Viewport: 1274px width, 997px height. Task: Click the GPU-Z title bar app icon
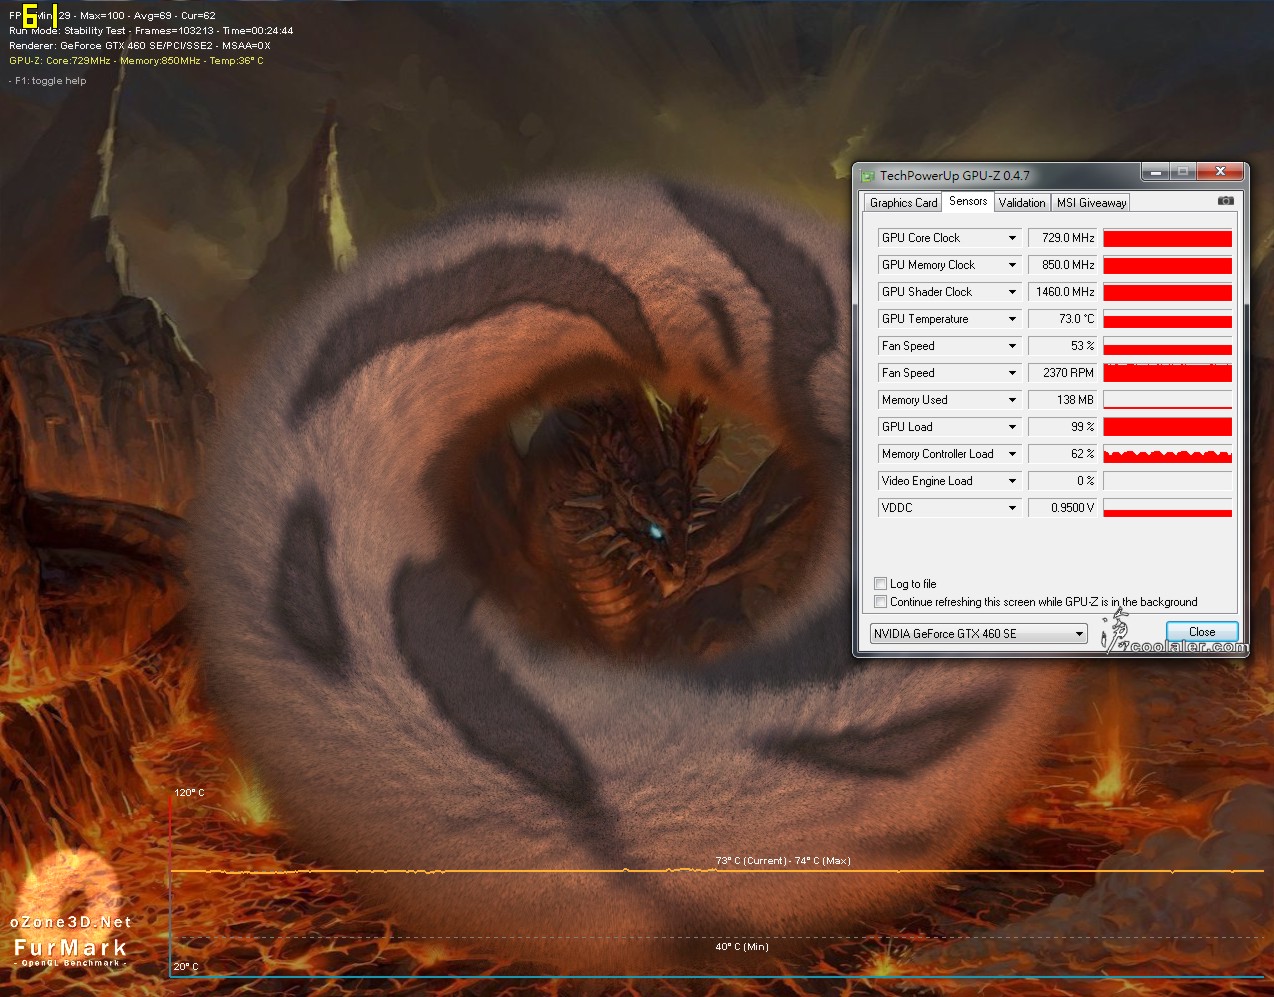point(867,176)
